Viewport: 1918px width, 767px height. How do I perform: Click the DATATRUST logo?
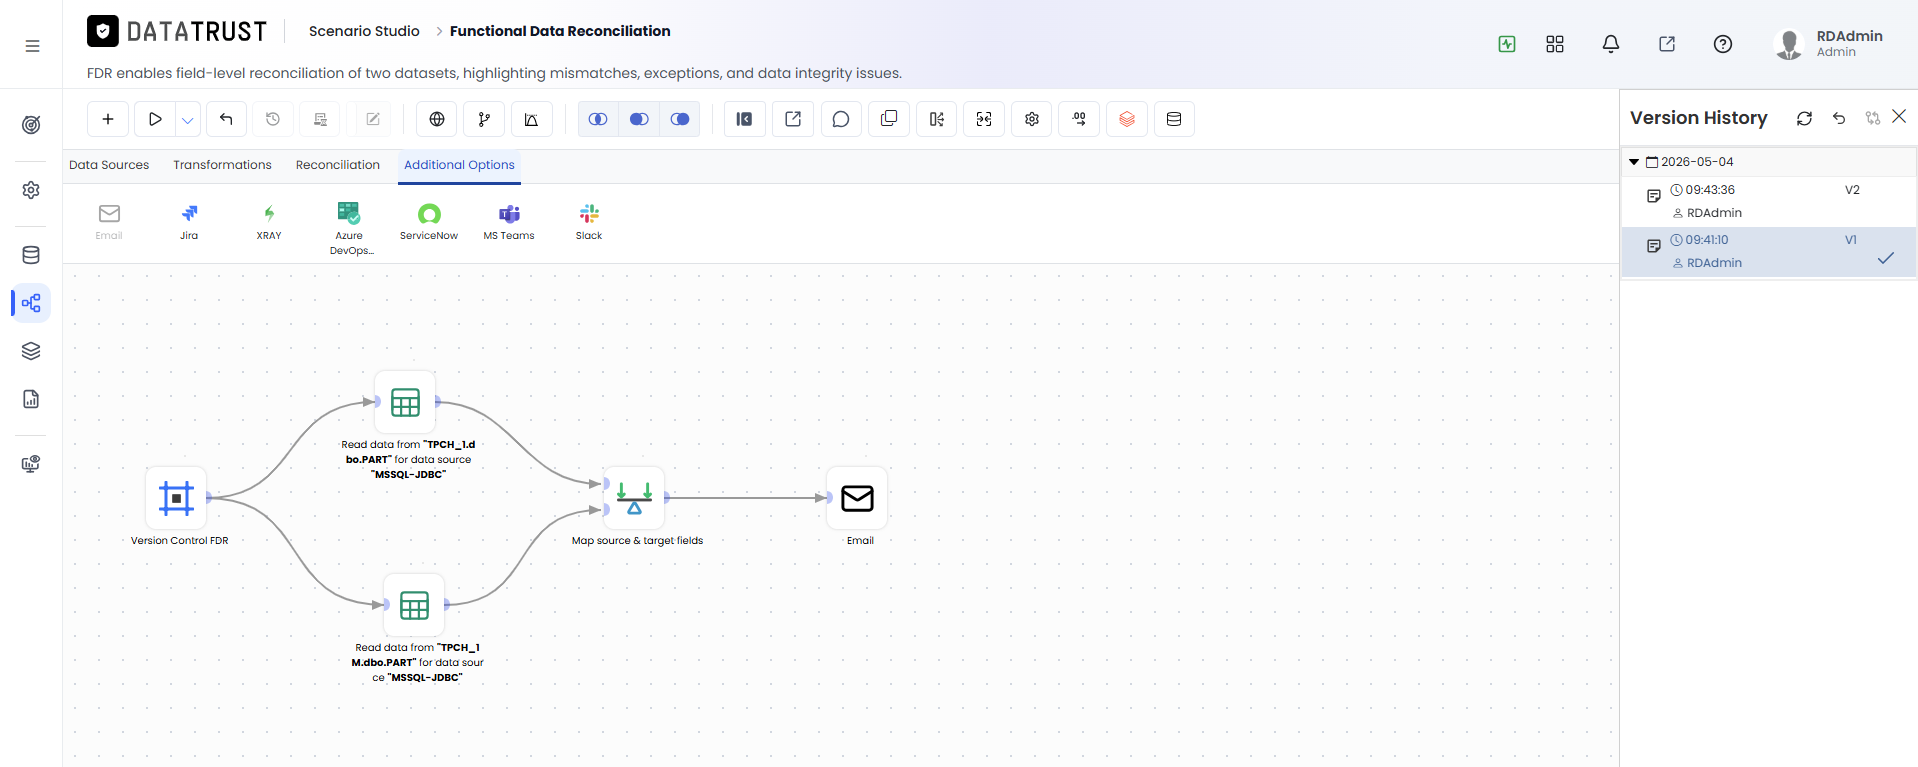(x=177, y=32)
